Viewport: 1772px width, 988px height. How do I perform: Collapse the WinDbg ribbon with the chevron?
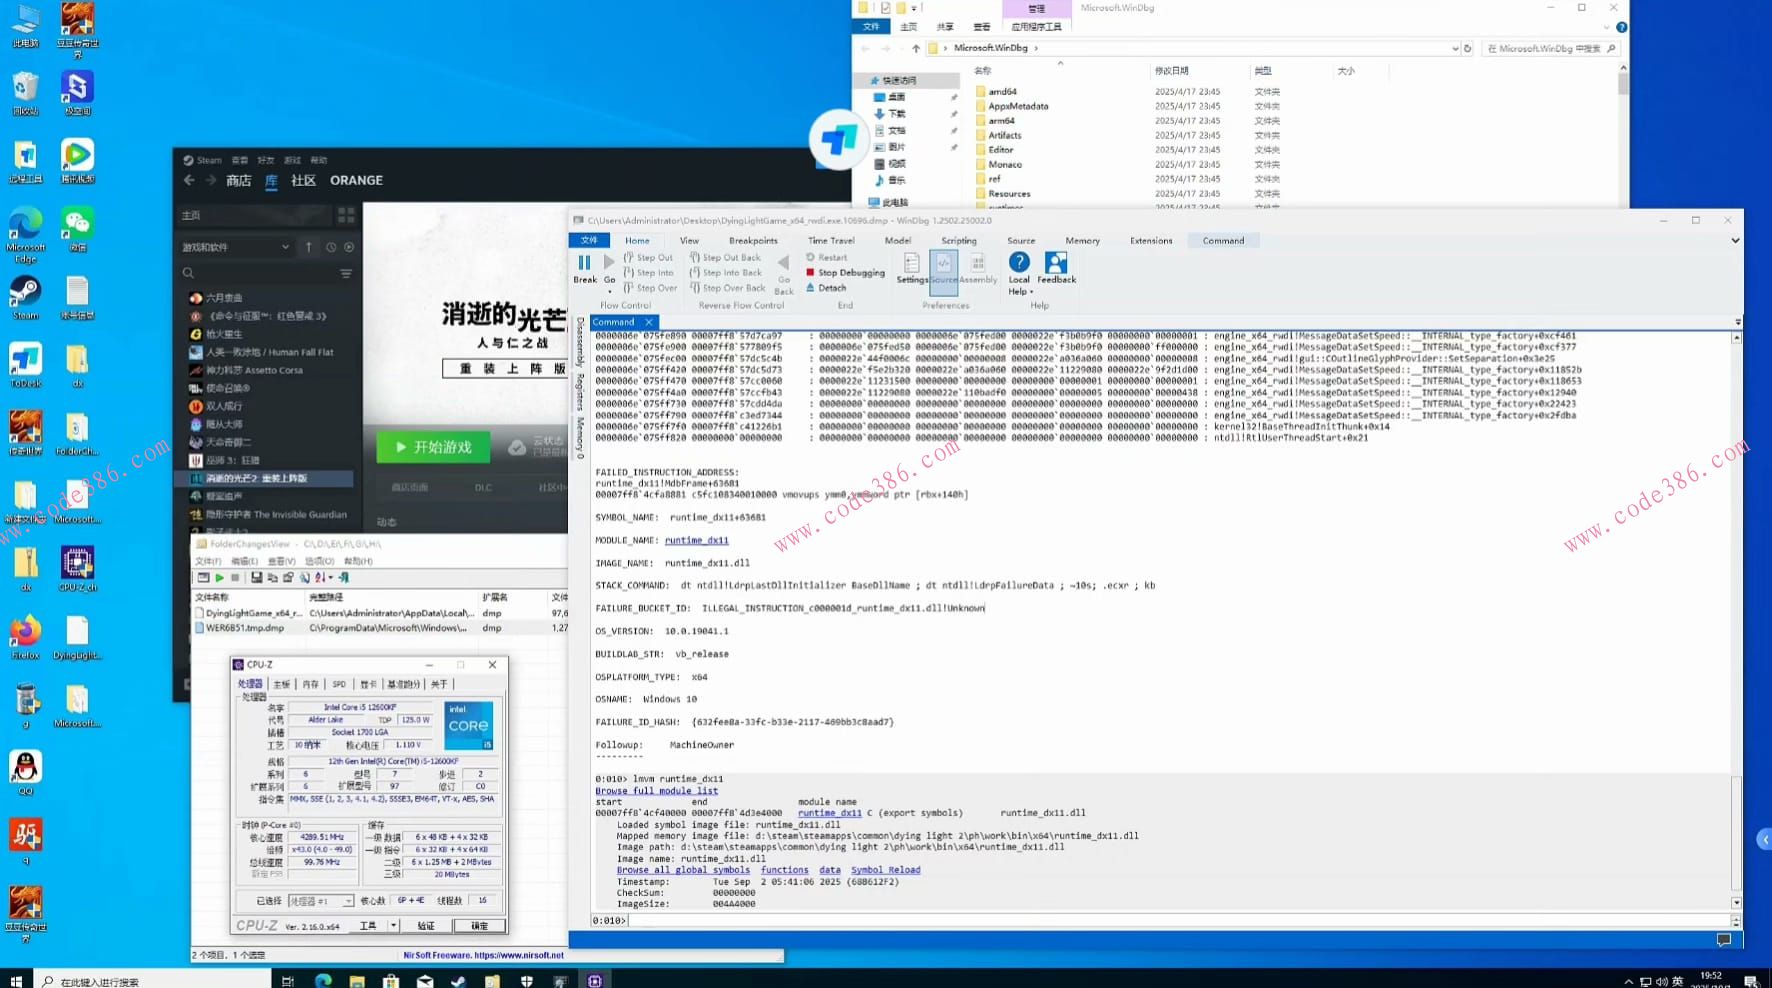pos(1735,241)
